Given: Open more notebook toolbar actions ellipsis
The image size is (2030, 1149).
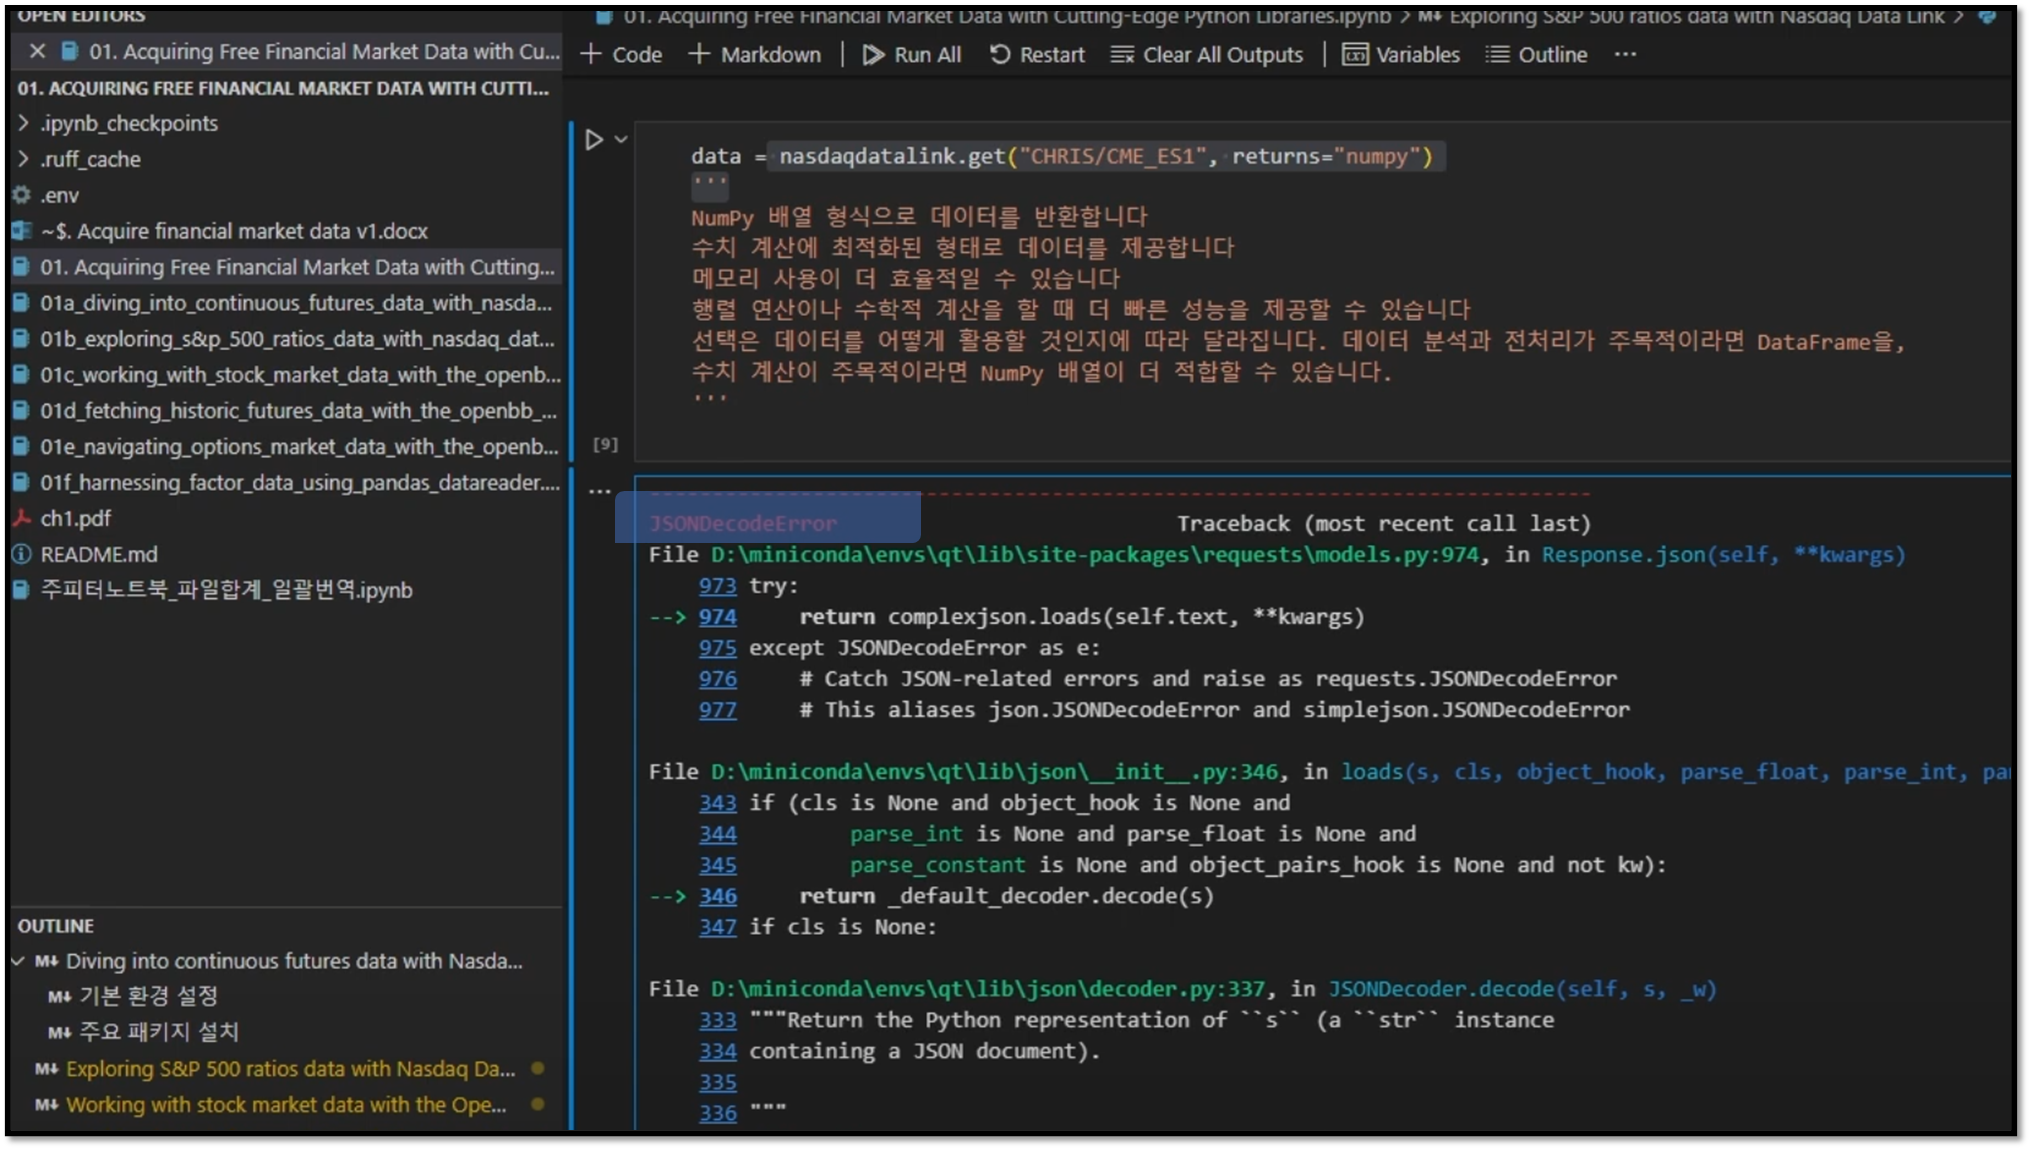Looking at the screenshot, I should (x=1625, y=55).
